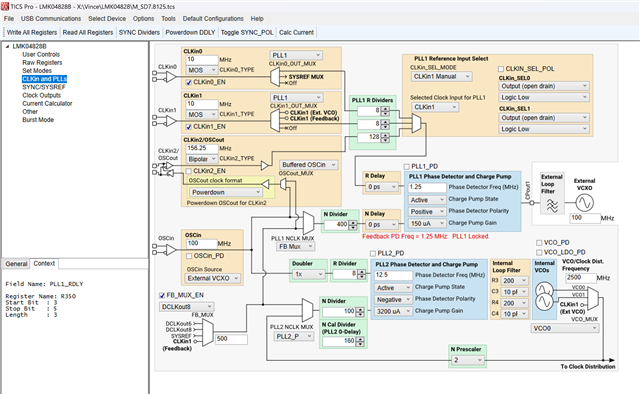Viewport: 640px width, 394px height.
Task: Open the Tools menu
Action: [168, 19]
